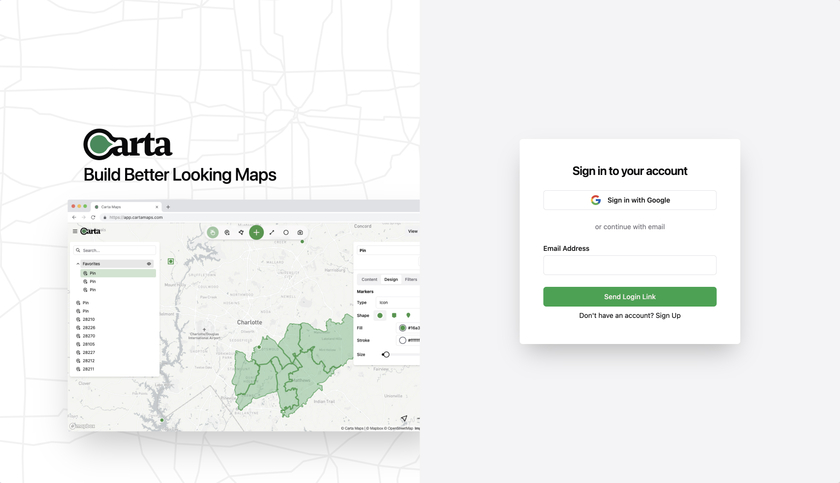
Task: Click the green square marker on preview map
Action: pos(170,261)
